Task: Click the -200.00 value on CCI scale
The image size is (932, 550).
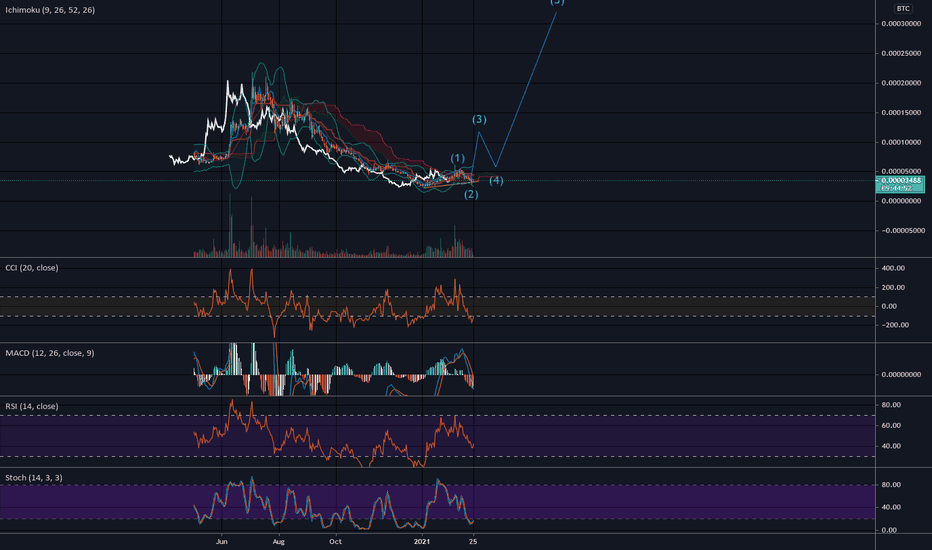Action: [893, 325]
